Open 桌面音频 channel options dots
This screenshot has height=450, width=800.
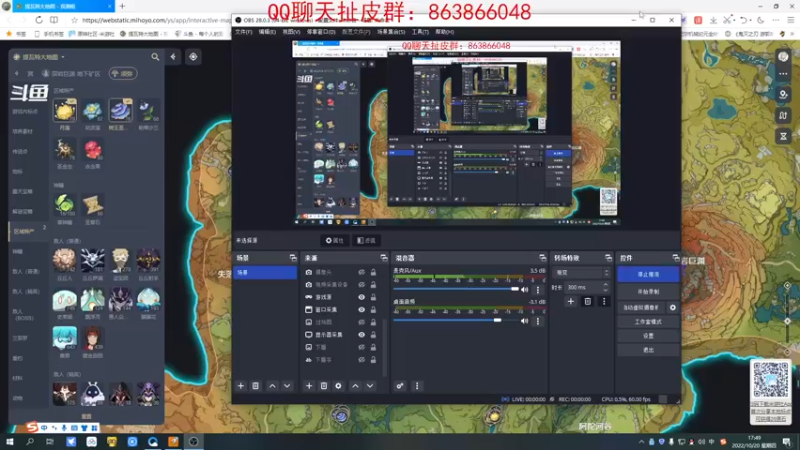(x=538, y=321)
